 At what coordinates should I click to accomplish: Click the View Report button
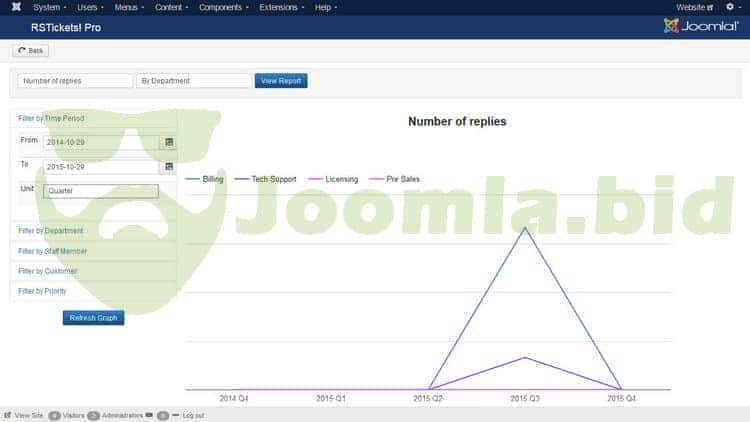(x=281, y=81)
